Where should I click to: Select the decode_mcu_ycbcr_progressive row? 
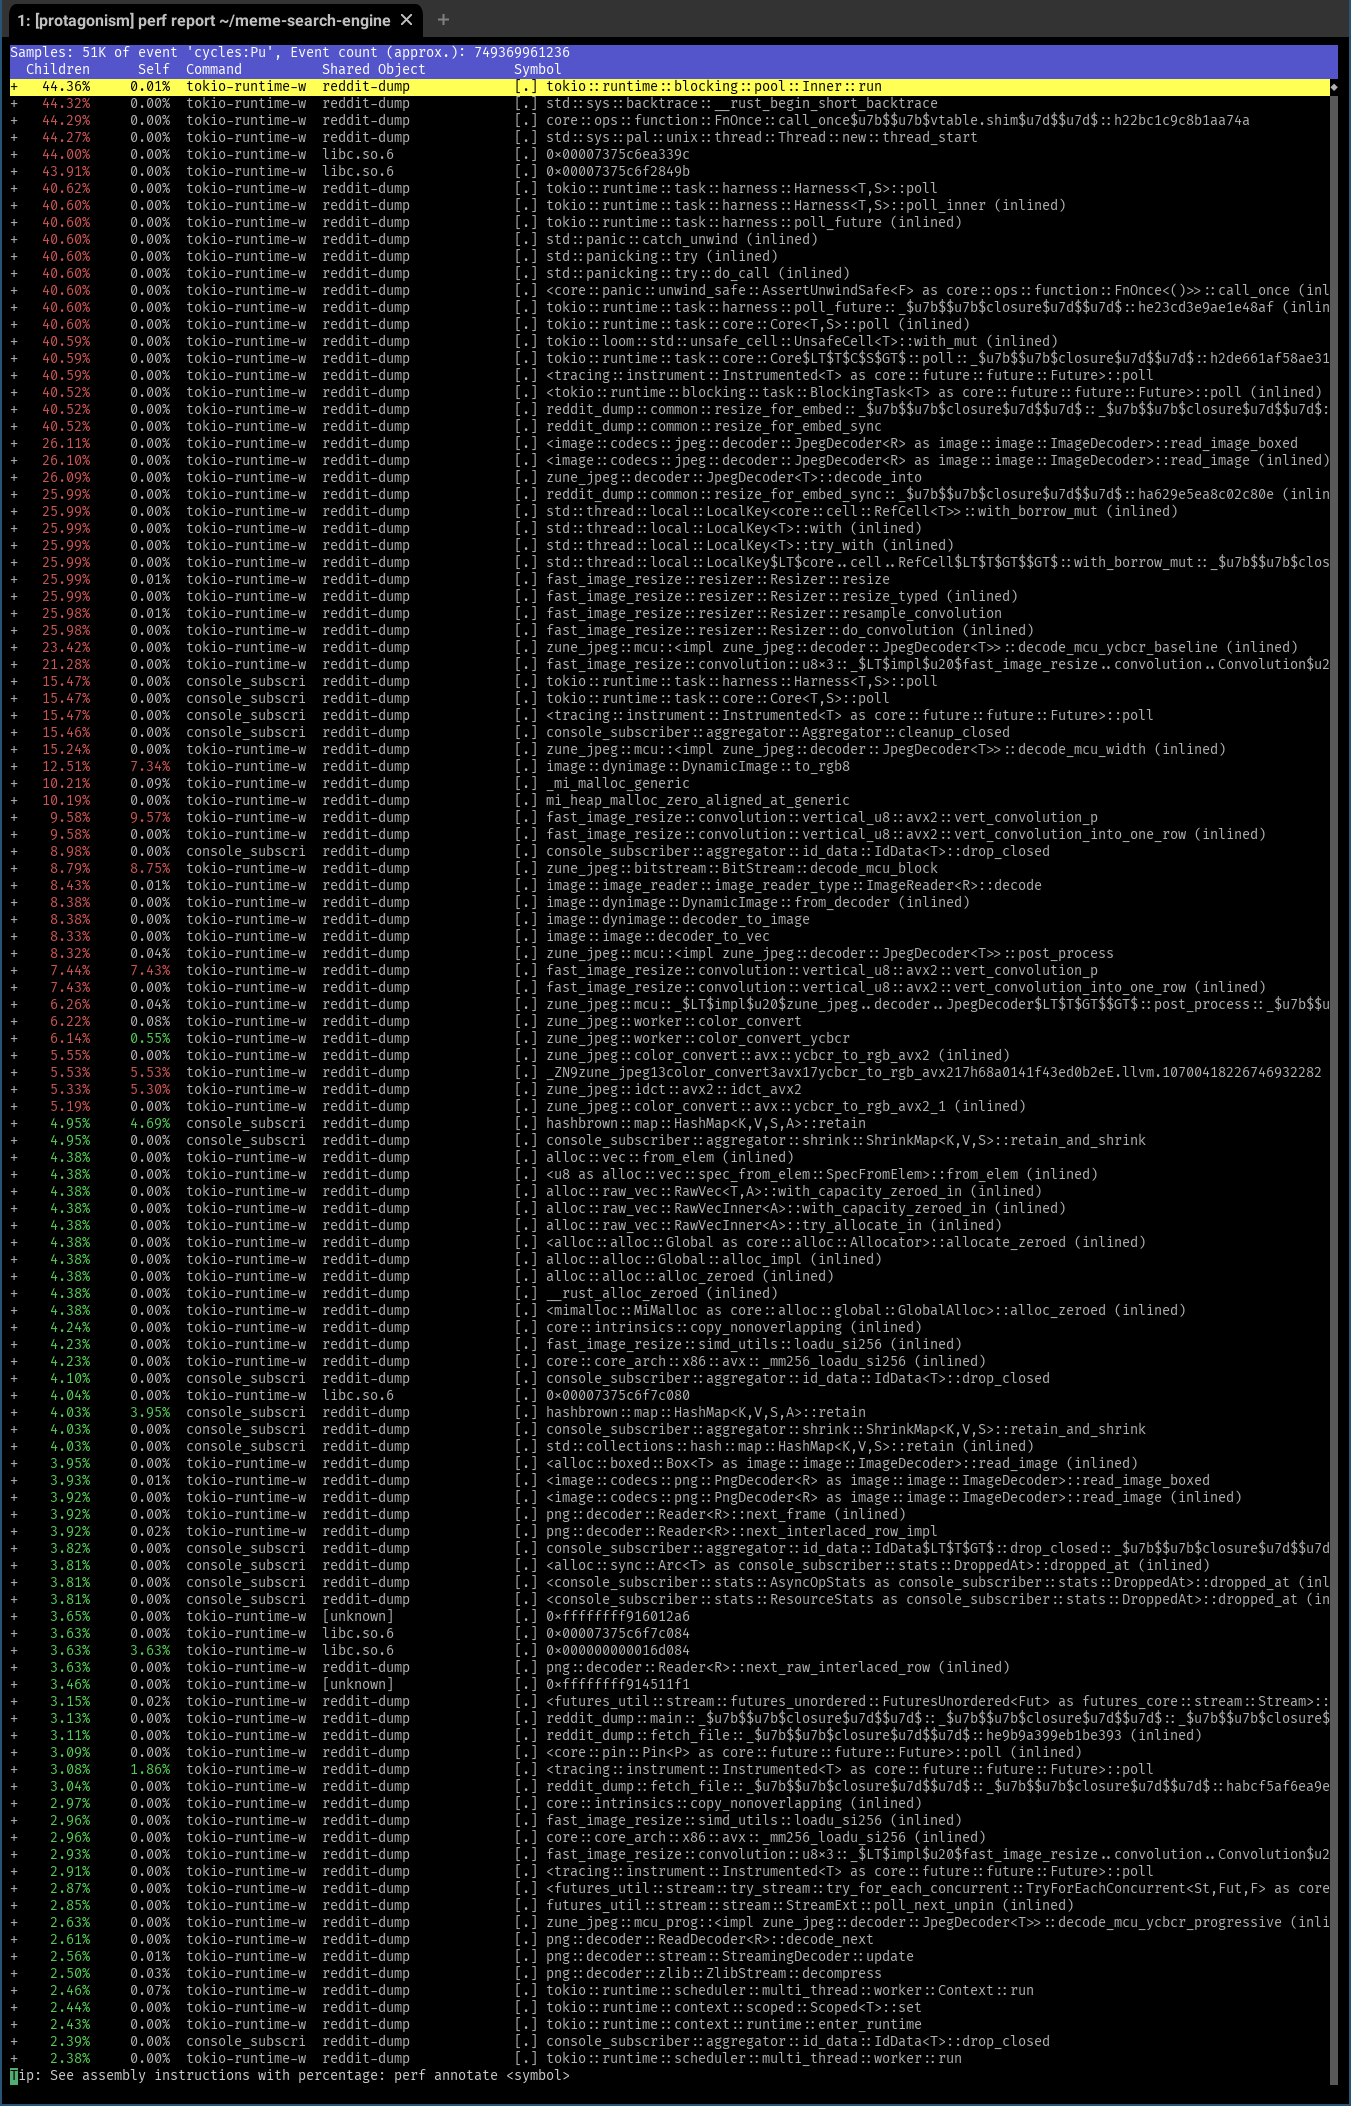pos(670,1922)
